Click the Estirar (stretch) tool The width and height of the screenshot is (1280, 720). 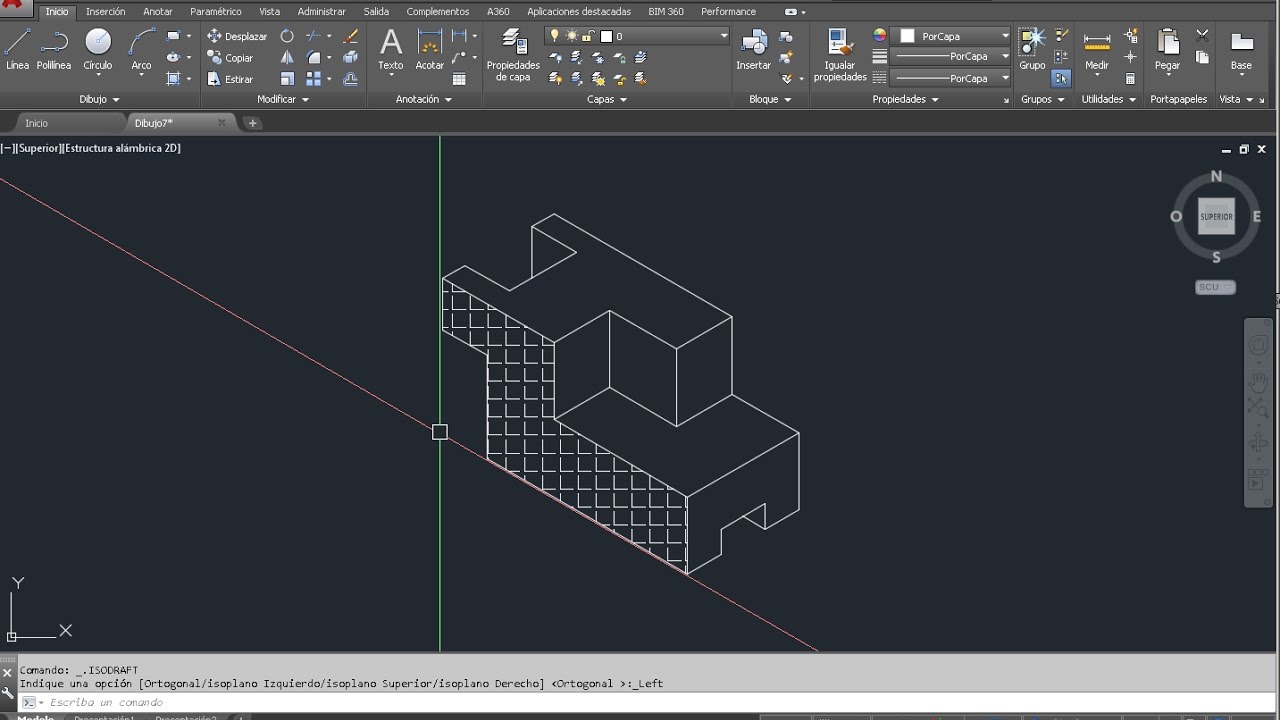231,79
